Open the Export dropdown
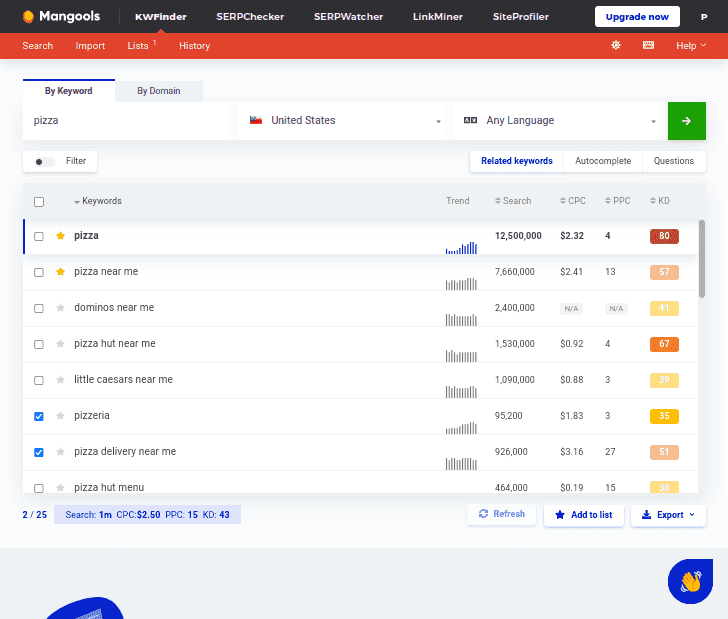The width and height of the screenshot is (728, 619). point(668,515)
